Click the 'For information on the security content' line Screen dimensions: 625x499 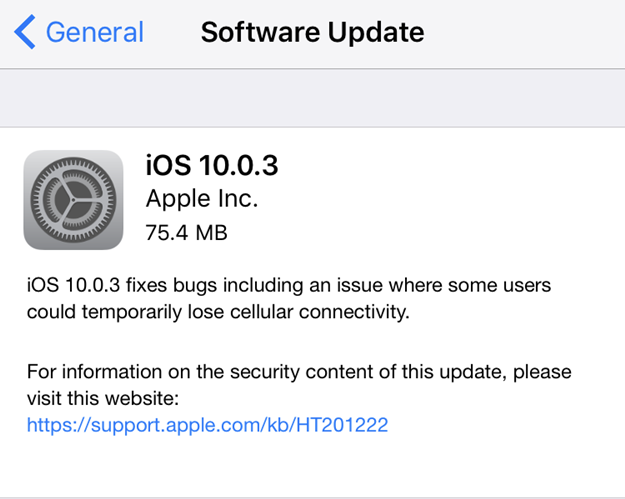point(299,372)
